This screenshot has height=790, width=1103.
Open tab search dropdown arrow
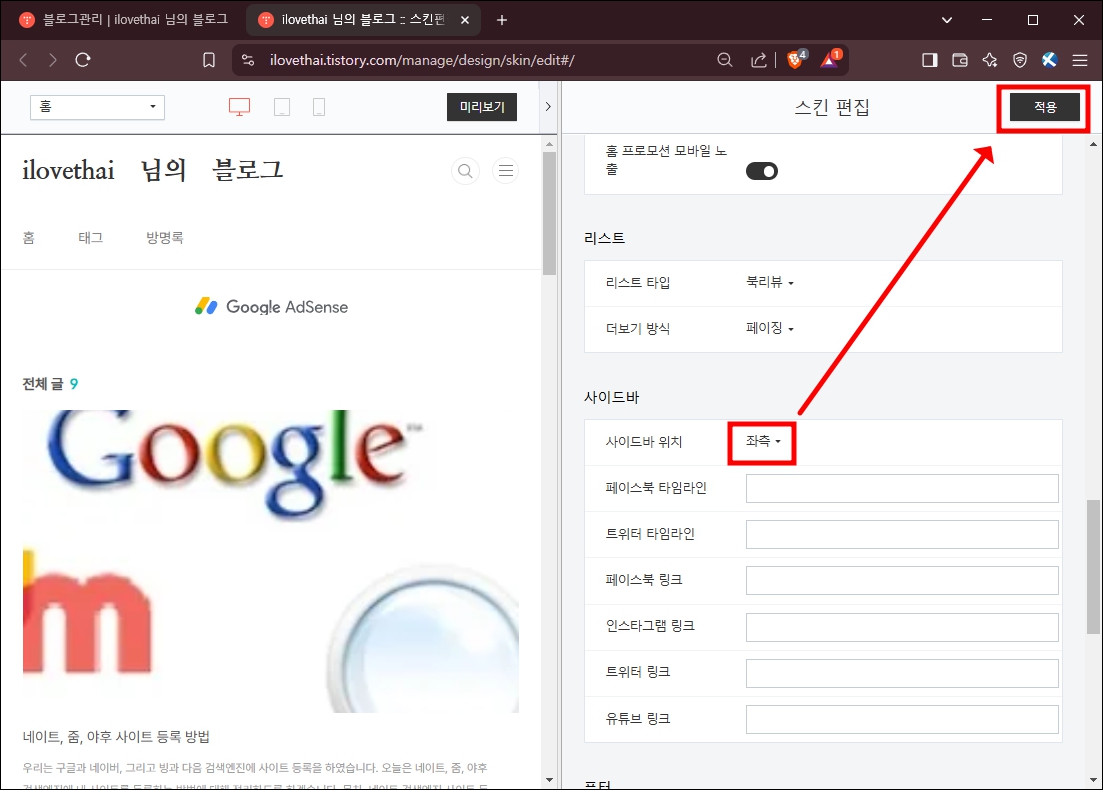click(947, 20)
